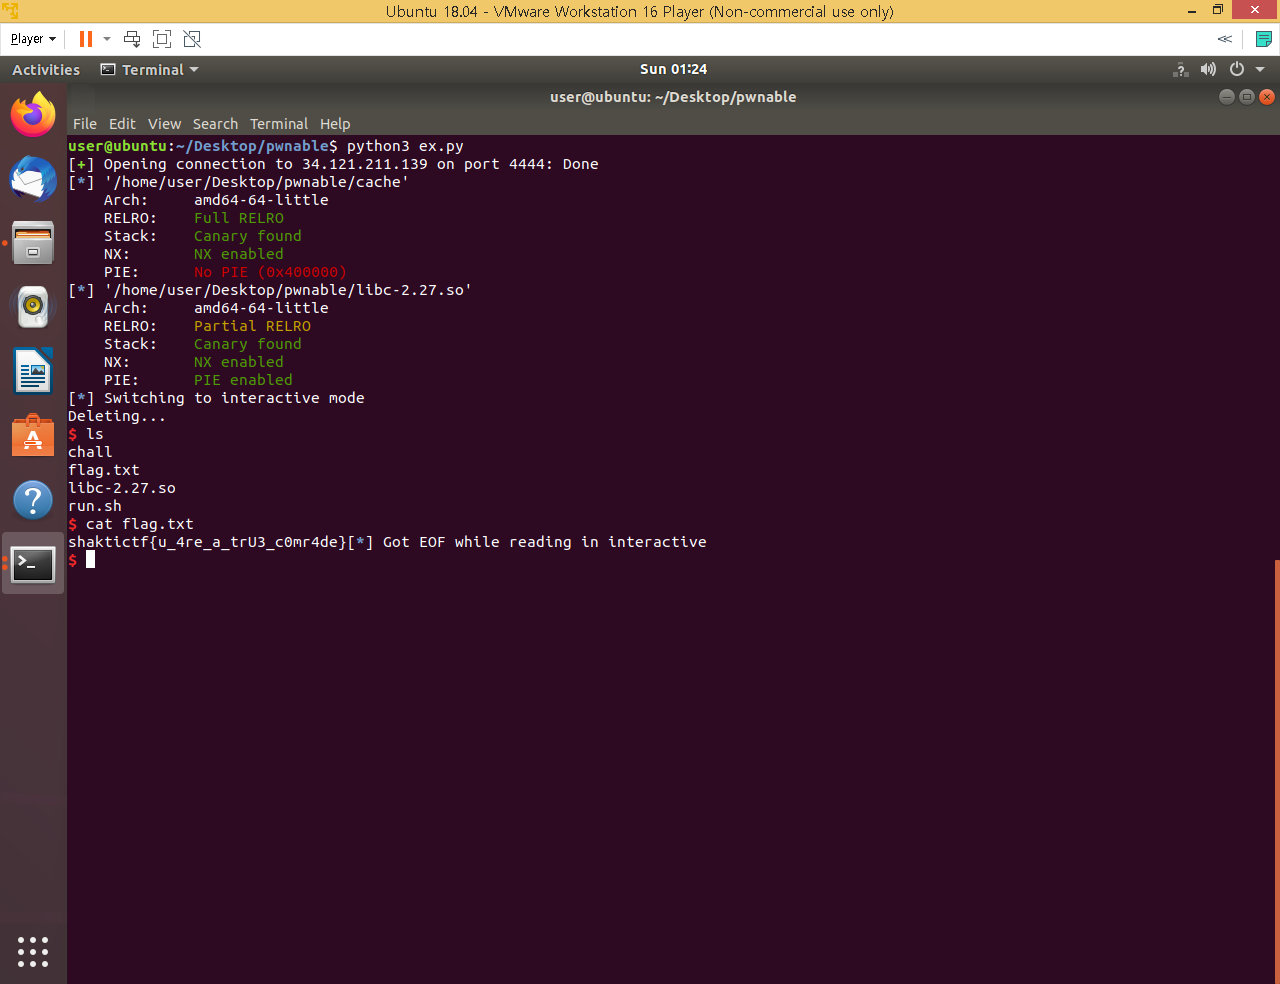
Task: Open the Terminal menu in menu bar
Action: click(279, 124)
